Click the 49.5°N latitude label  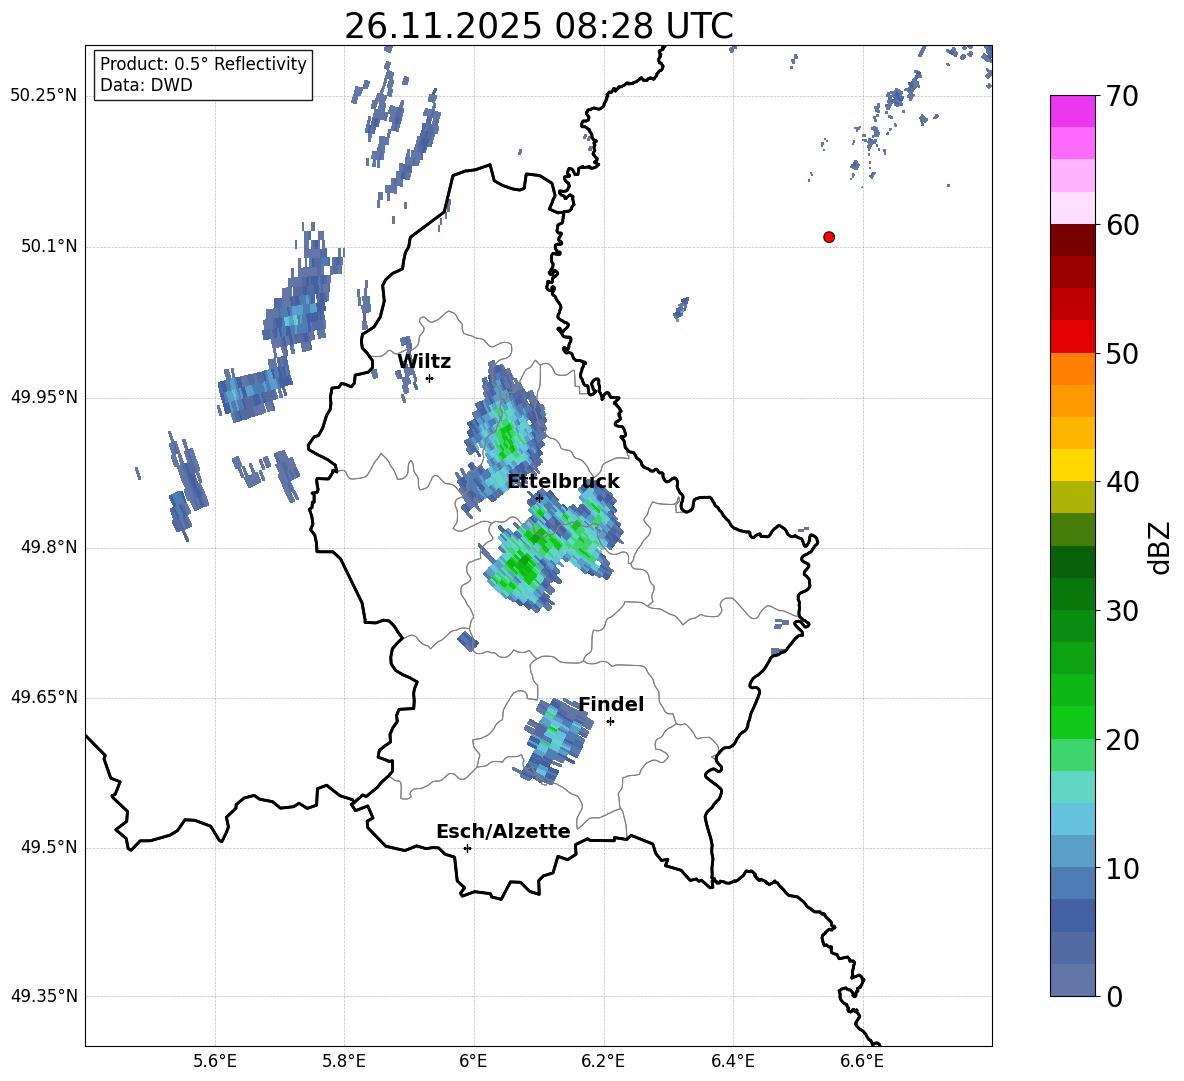pyautogui.click(x=48, y=847)
